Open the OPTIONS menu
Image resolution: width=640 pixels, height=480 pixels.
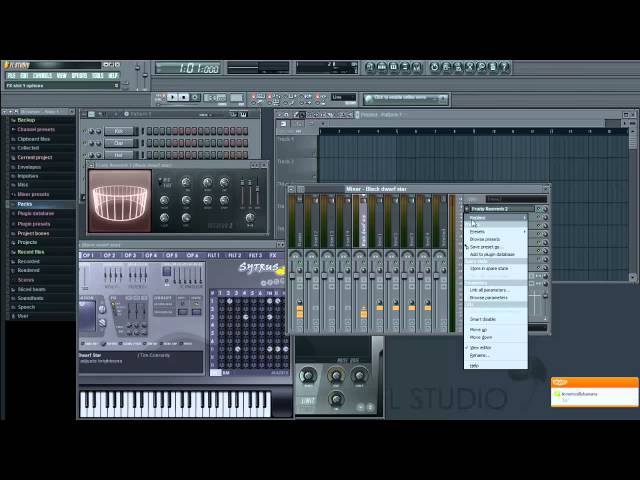tap(79, 76)
